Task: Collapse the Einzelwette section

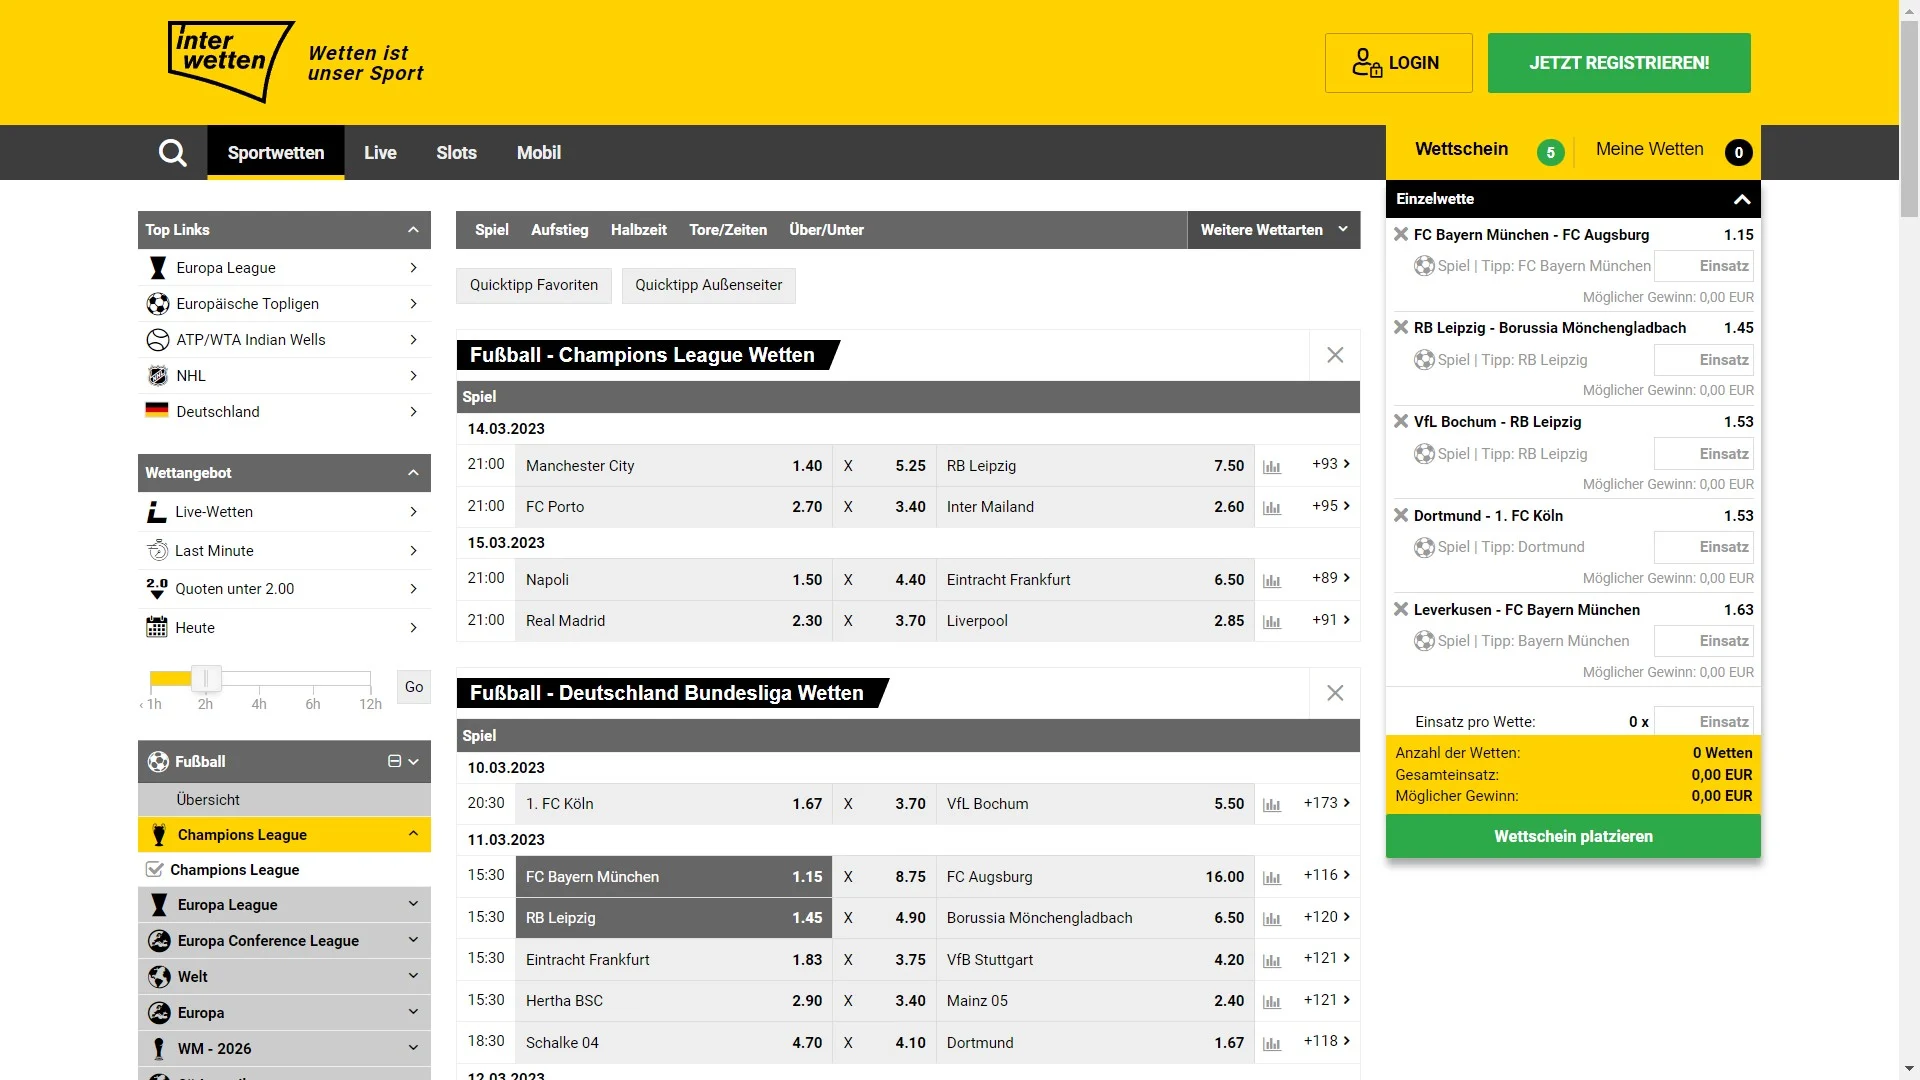Action: tap(1741, 199)
